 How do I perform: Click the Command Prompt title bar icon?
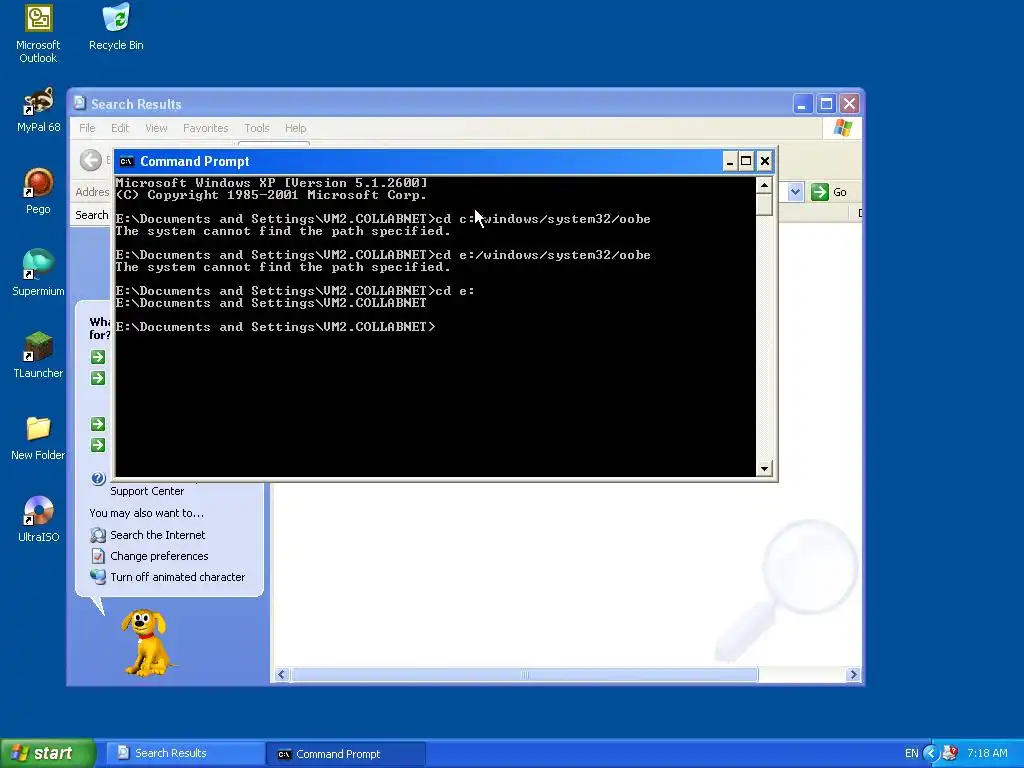[x=127, y=161]
